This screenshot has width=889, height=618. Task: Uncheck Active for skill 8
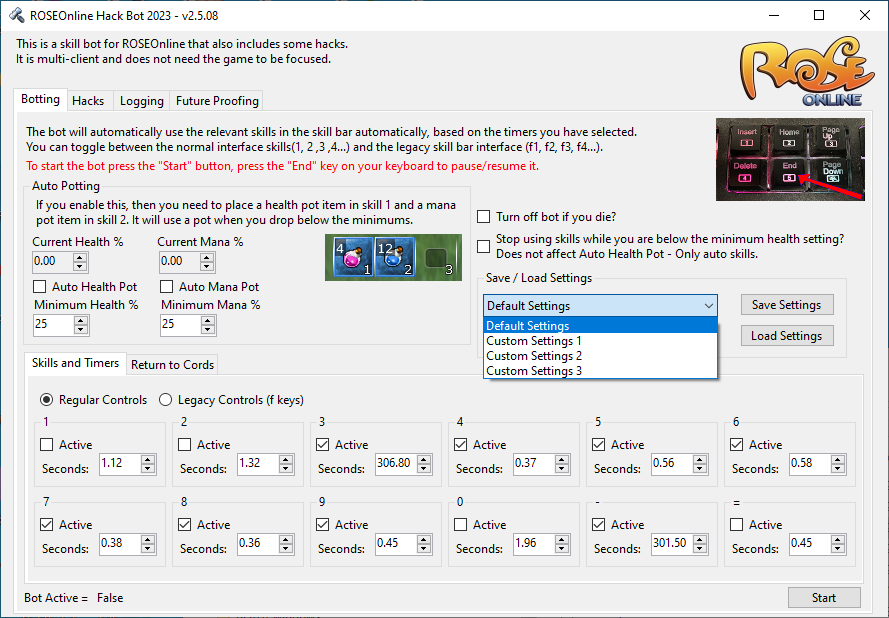pos(184,524)
